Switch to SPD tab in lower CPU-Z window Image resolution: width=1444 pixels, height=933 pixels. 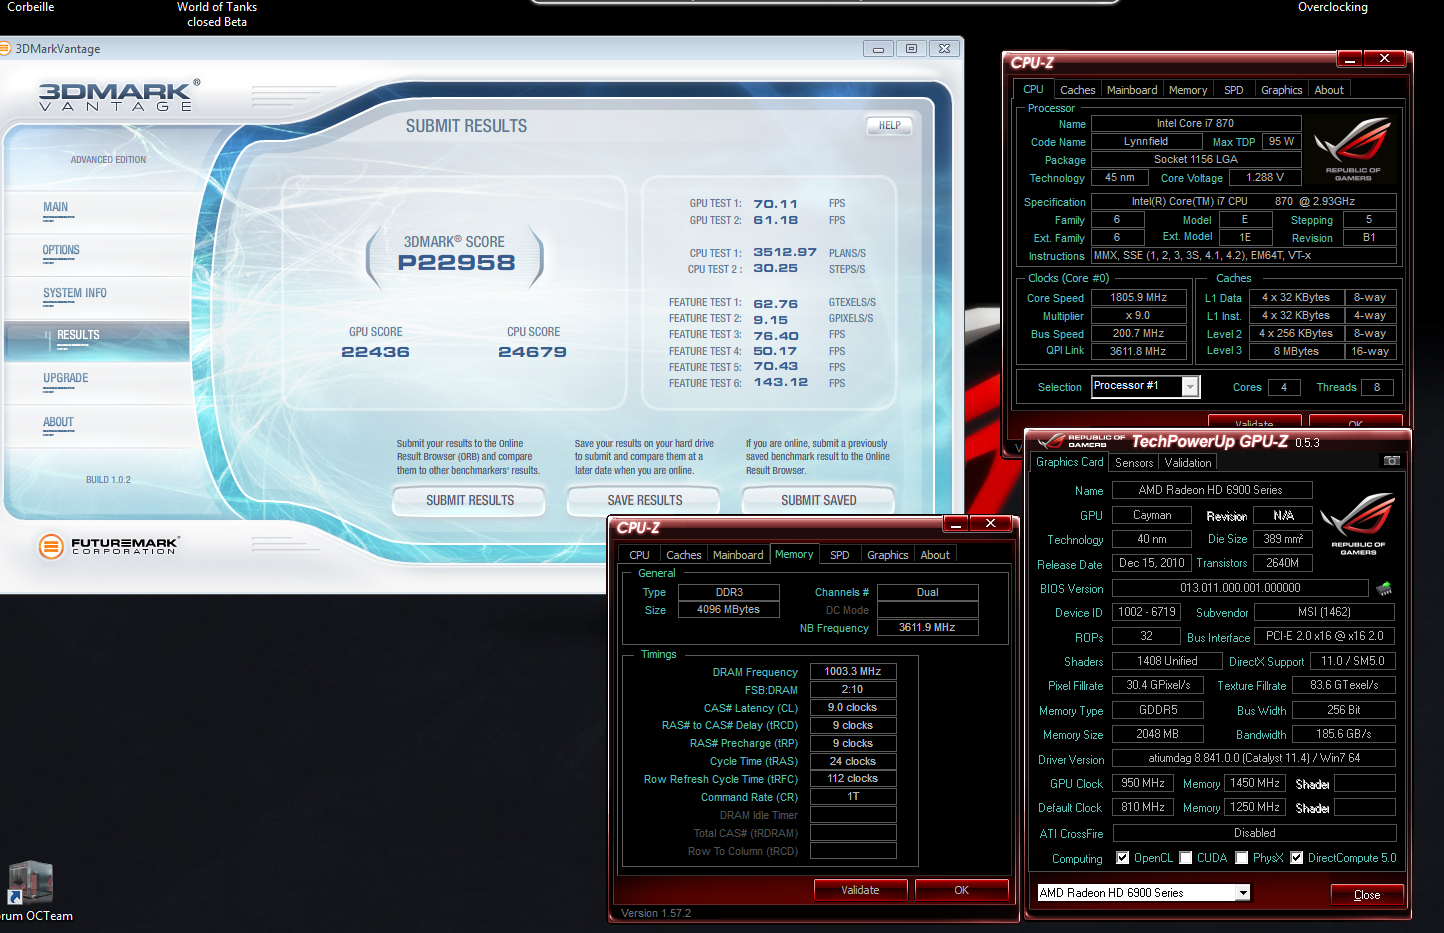click(x=840, y=555)
